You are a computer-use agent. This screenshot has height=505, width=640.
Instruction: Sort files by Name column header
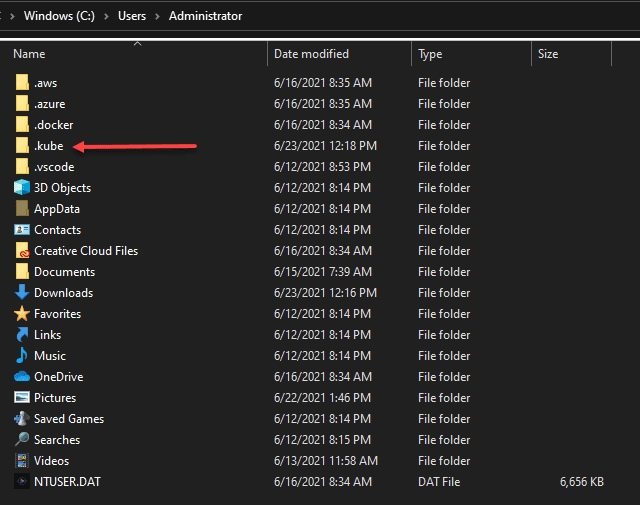coord(30,54)
